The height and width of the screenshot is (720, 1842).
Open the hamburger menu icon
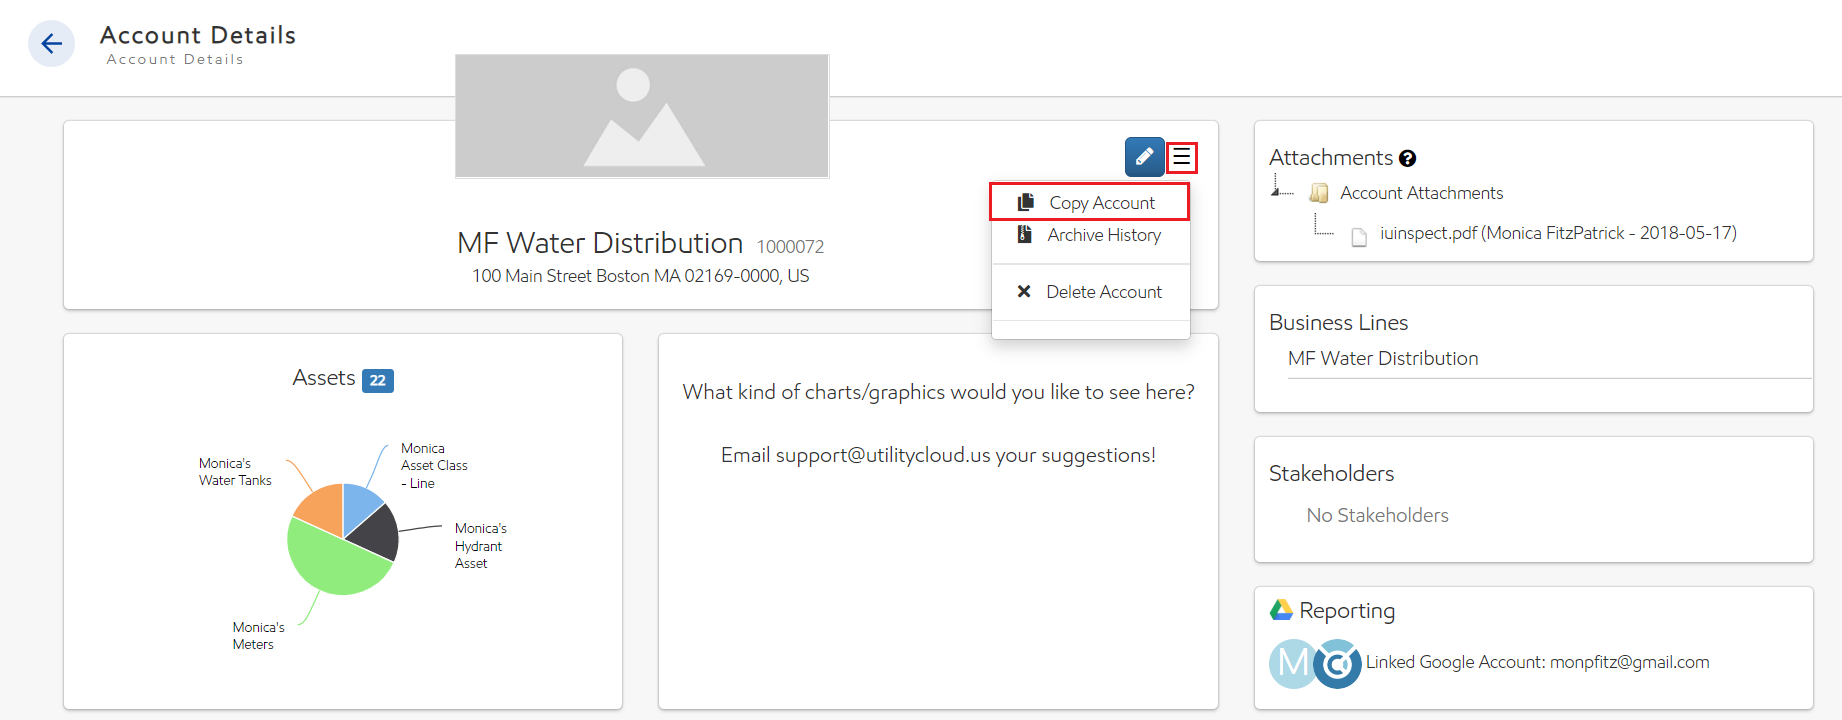(1182, 157)
